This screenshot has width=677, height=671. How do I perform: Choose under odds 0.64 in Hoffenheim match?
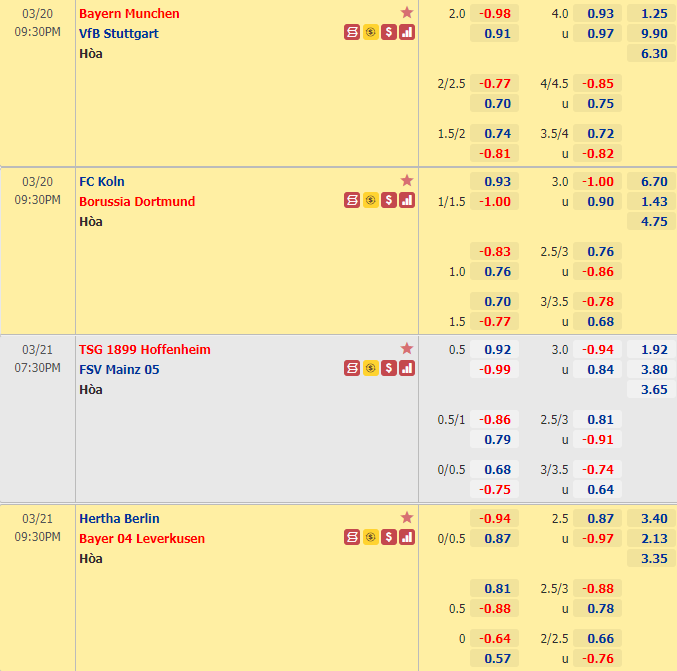coord(598,490)
